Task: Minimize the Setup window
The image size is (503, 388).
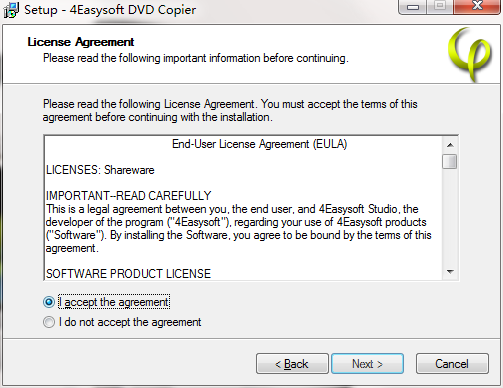Action: click(413, 7)
